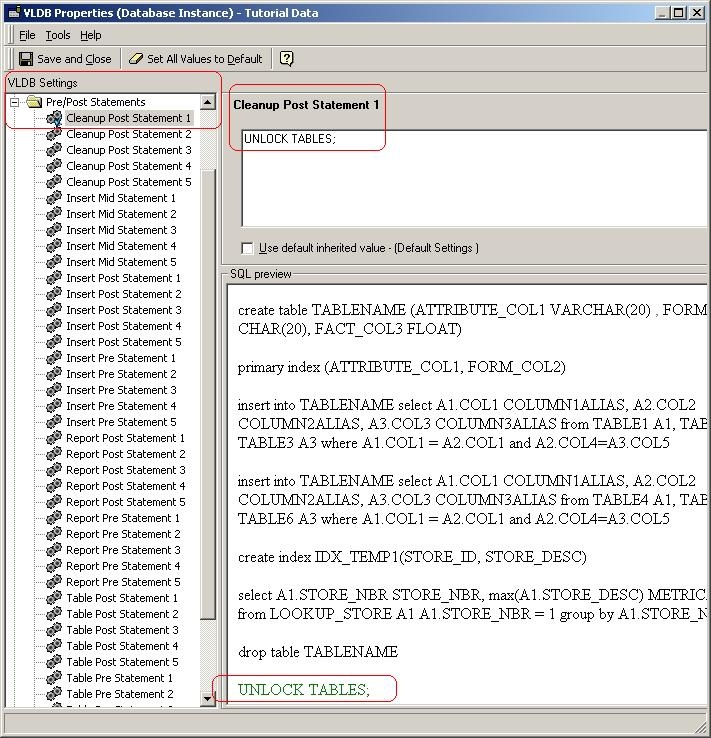Collapse the Pre/Post Statements tree node

[x=15, y=102]
